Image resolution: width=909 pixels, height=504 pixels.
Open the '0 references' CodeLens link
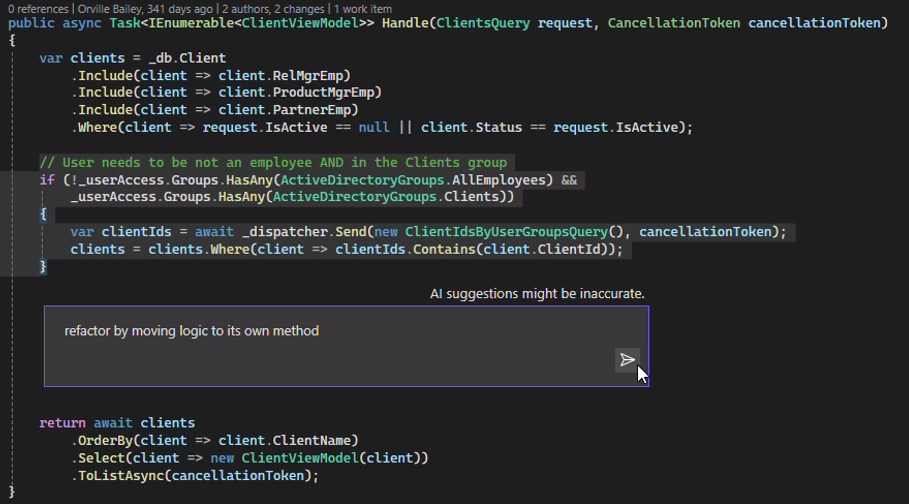38,9
